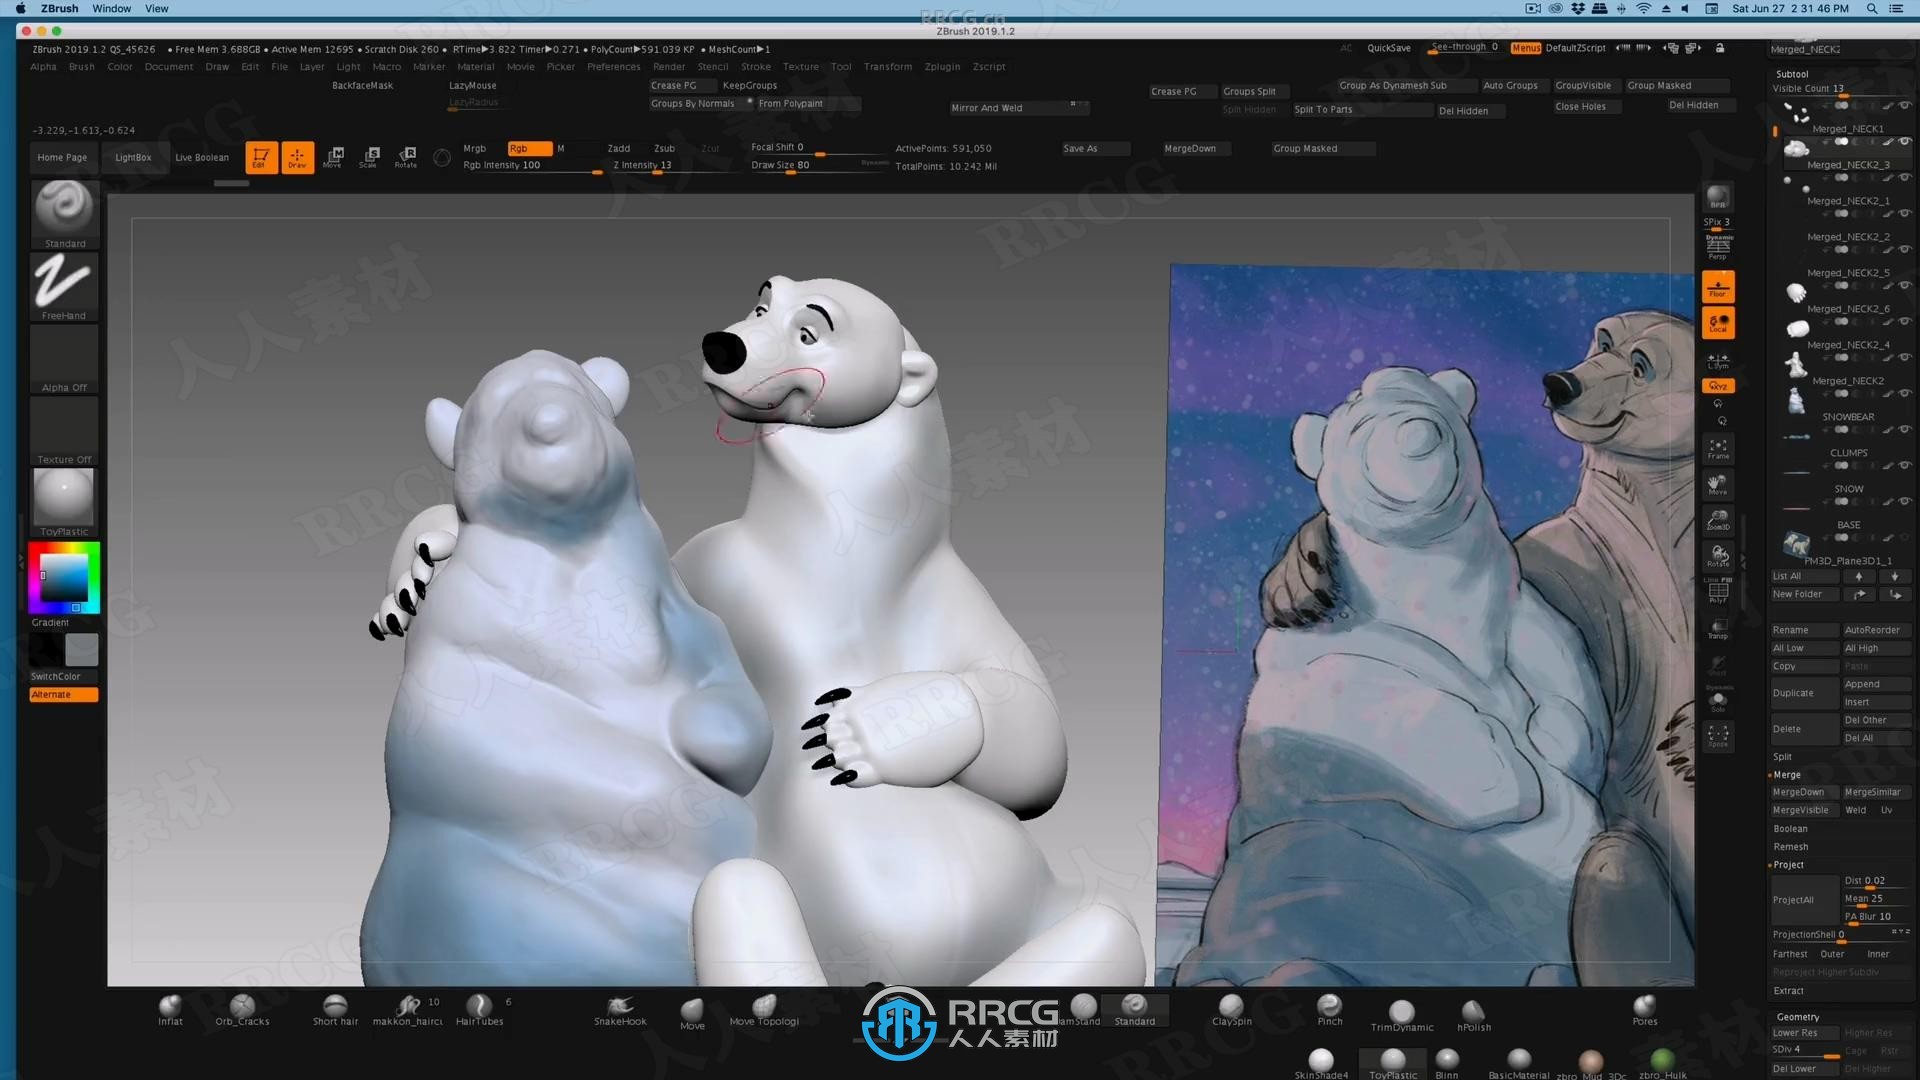Select the SnakeHook brush
The width and height of the screenshot is (1920, 1080).
620,1010
